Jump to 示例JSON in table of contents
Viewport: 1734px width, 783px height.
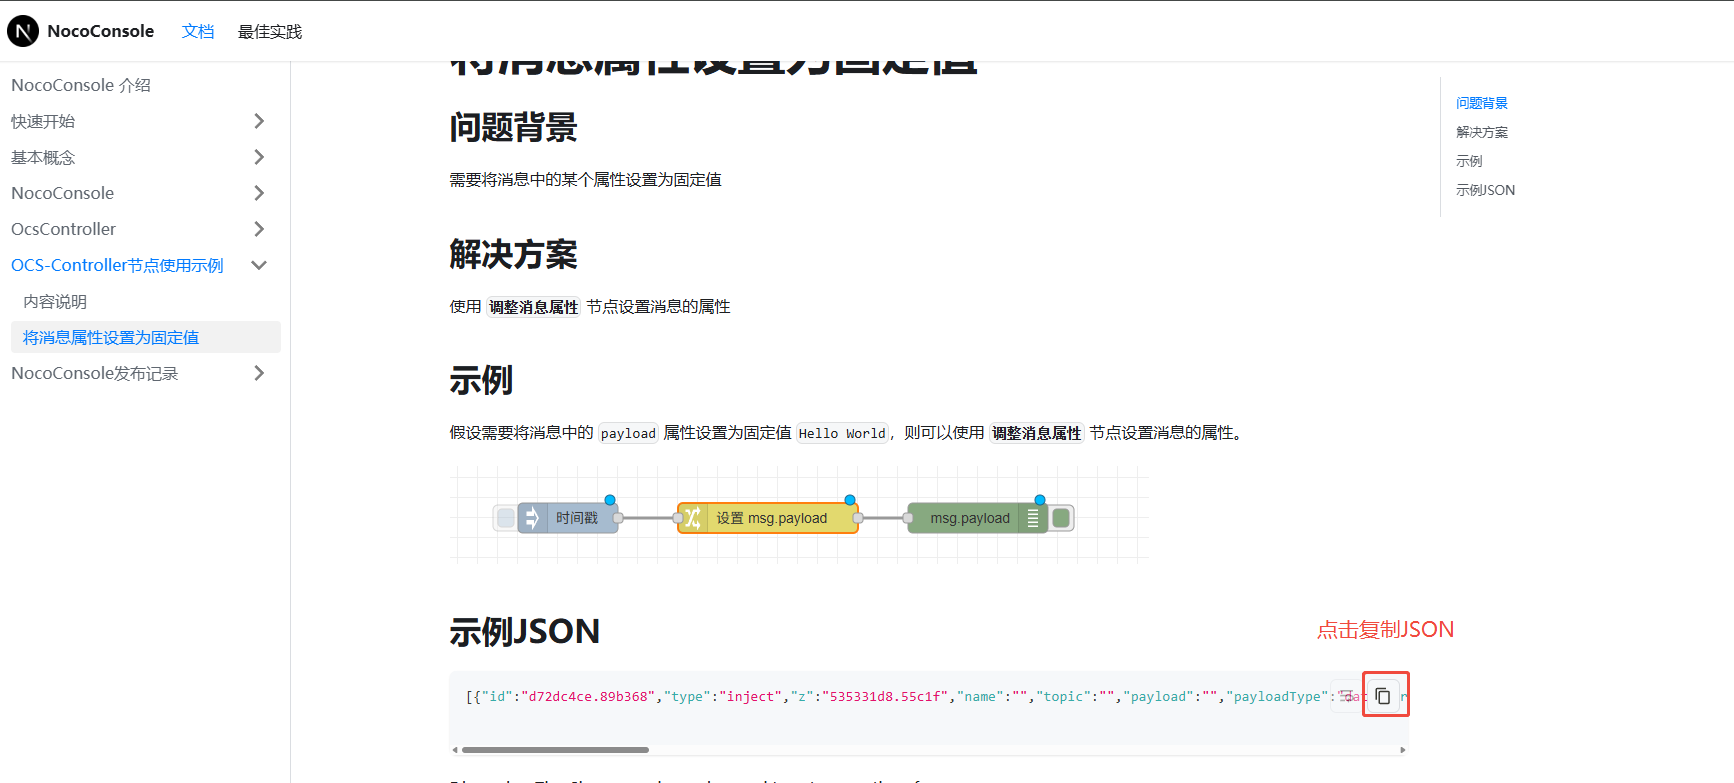point(1485,190)
